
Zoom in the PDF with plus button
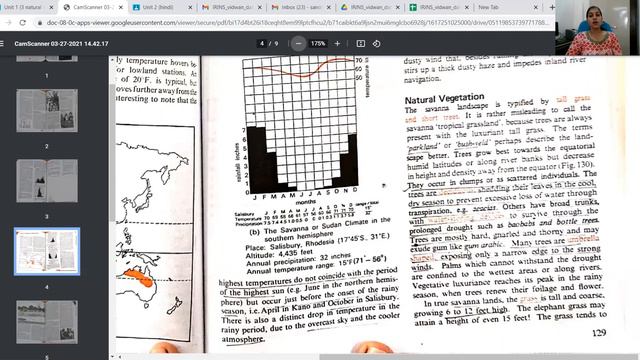(337, 44)
